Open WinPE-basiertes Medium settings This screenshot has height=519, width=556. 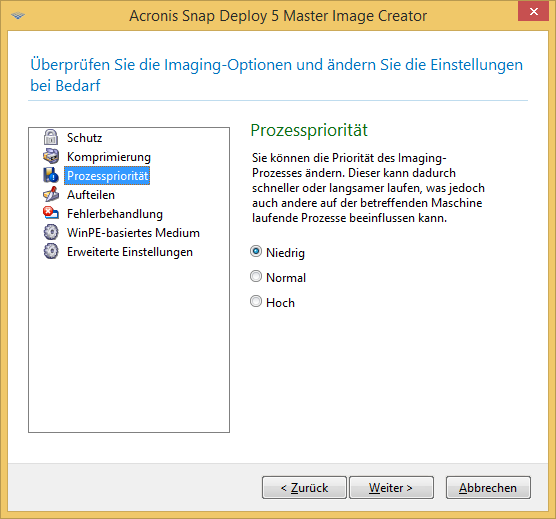coord(133,233)
